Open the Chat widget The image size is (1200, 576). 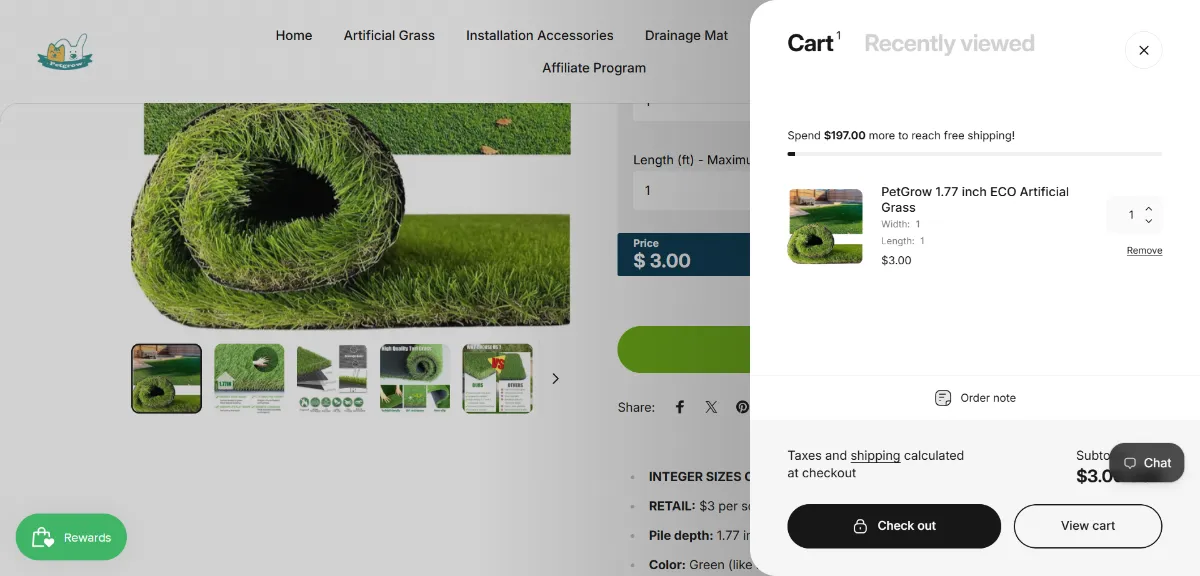coord(1147,463)
